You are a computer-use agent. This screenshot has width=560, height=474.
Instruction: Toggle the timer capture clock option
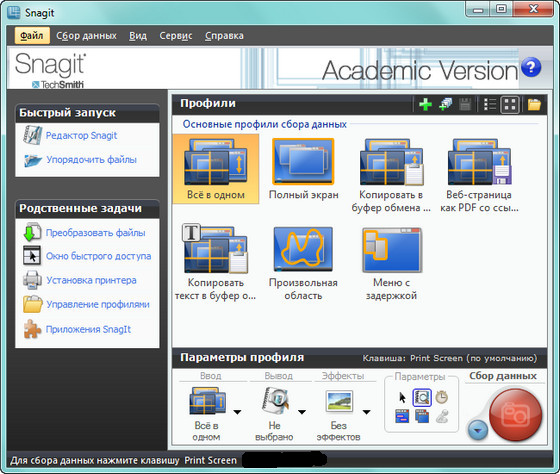pos(442,397)
